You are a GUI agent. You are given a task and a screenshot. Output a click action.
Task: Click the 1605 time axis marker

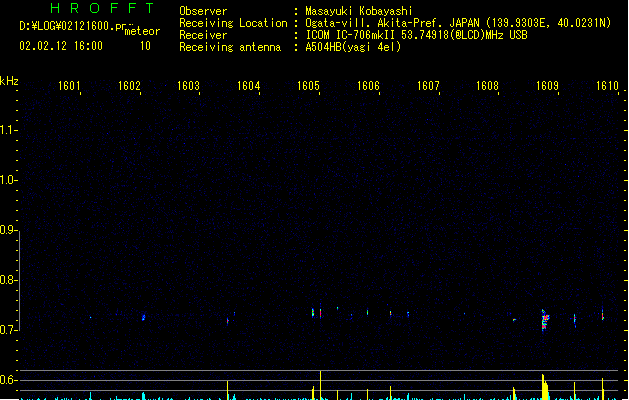tap(308, 86)
